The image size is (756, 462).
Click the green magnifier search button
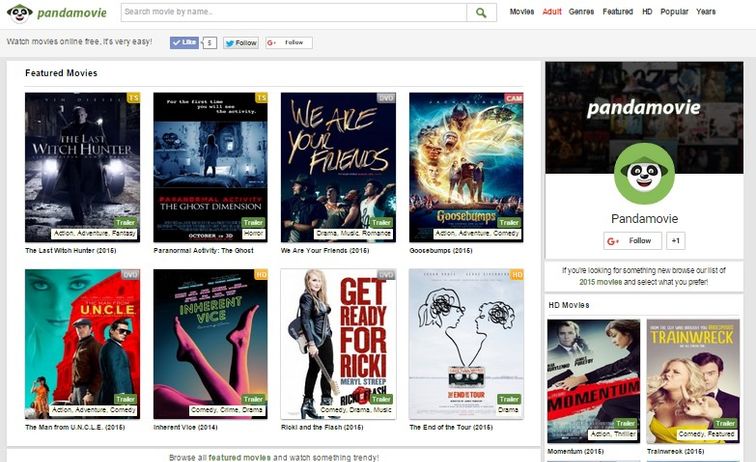click(481, 13)
